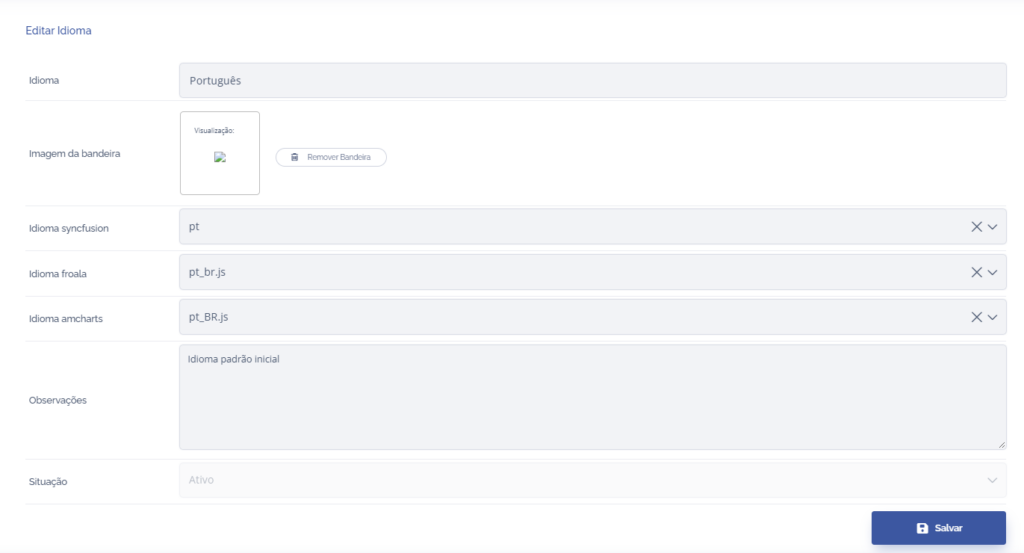Expand the Idioma froala dropdown arrow
Viewport: 1024px width, 553px height.
coord(993,272)
